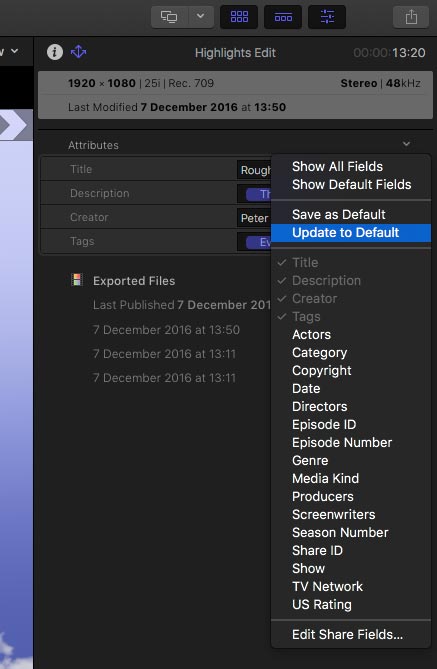Click the Title input field
This screenshot has width=437, height=669.
254,170
